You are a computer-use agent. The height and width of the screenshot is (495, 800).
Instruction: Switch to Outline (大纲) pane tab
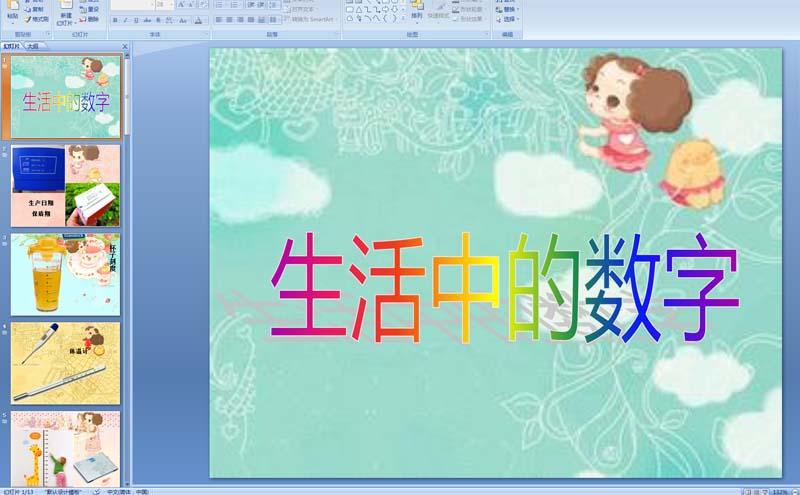33,46
